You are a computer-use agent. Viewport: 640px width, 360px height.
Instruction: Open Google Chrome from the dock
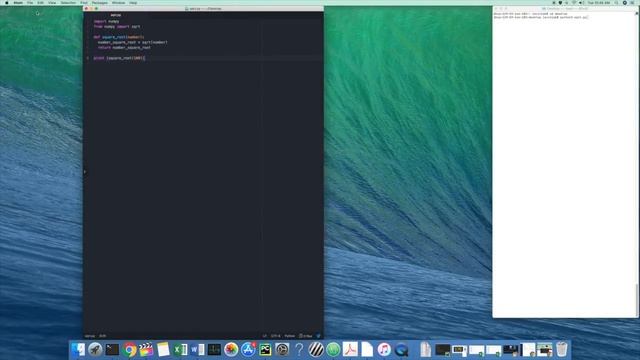point(129,350)
